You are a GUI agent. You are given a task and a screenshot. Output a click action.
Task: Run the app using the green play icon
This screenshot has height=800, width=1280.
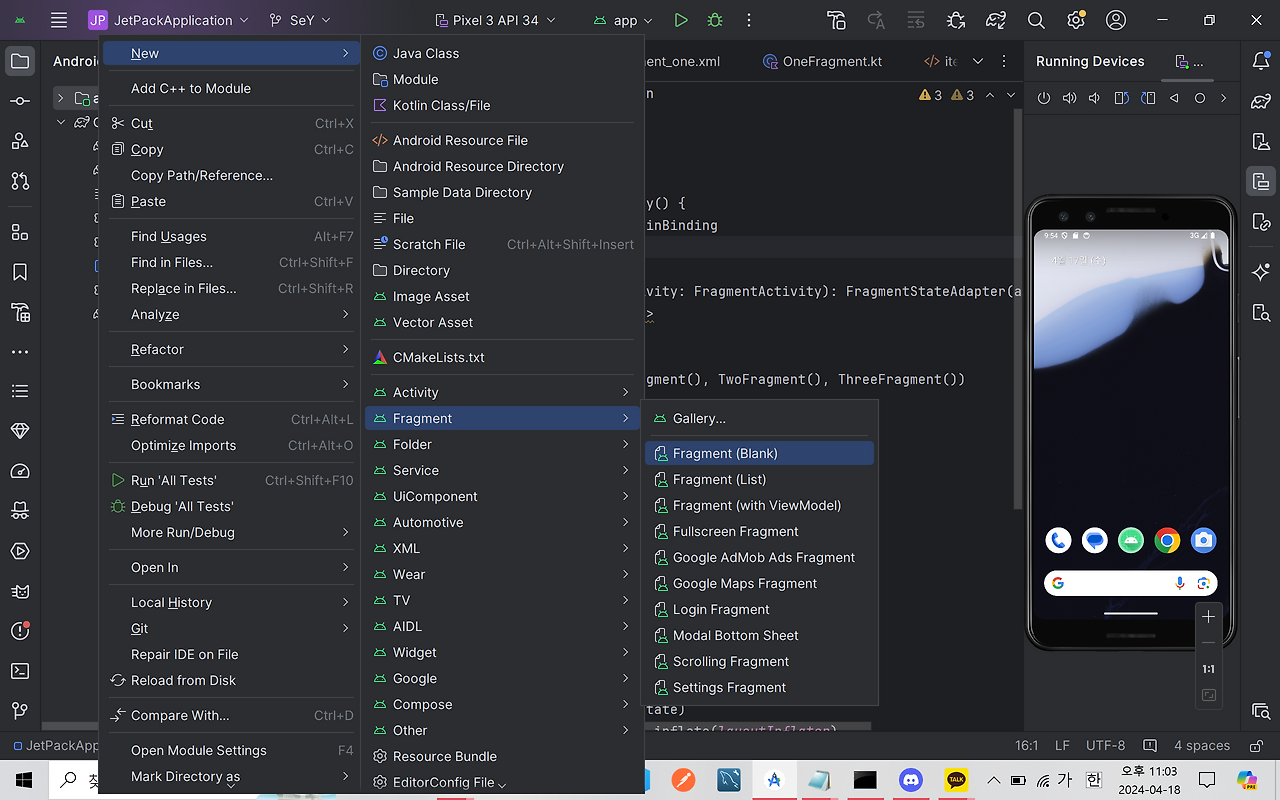tap(683, 20)
